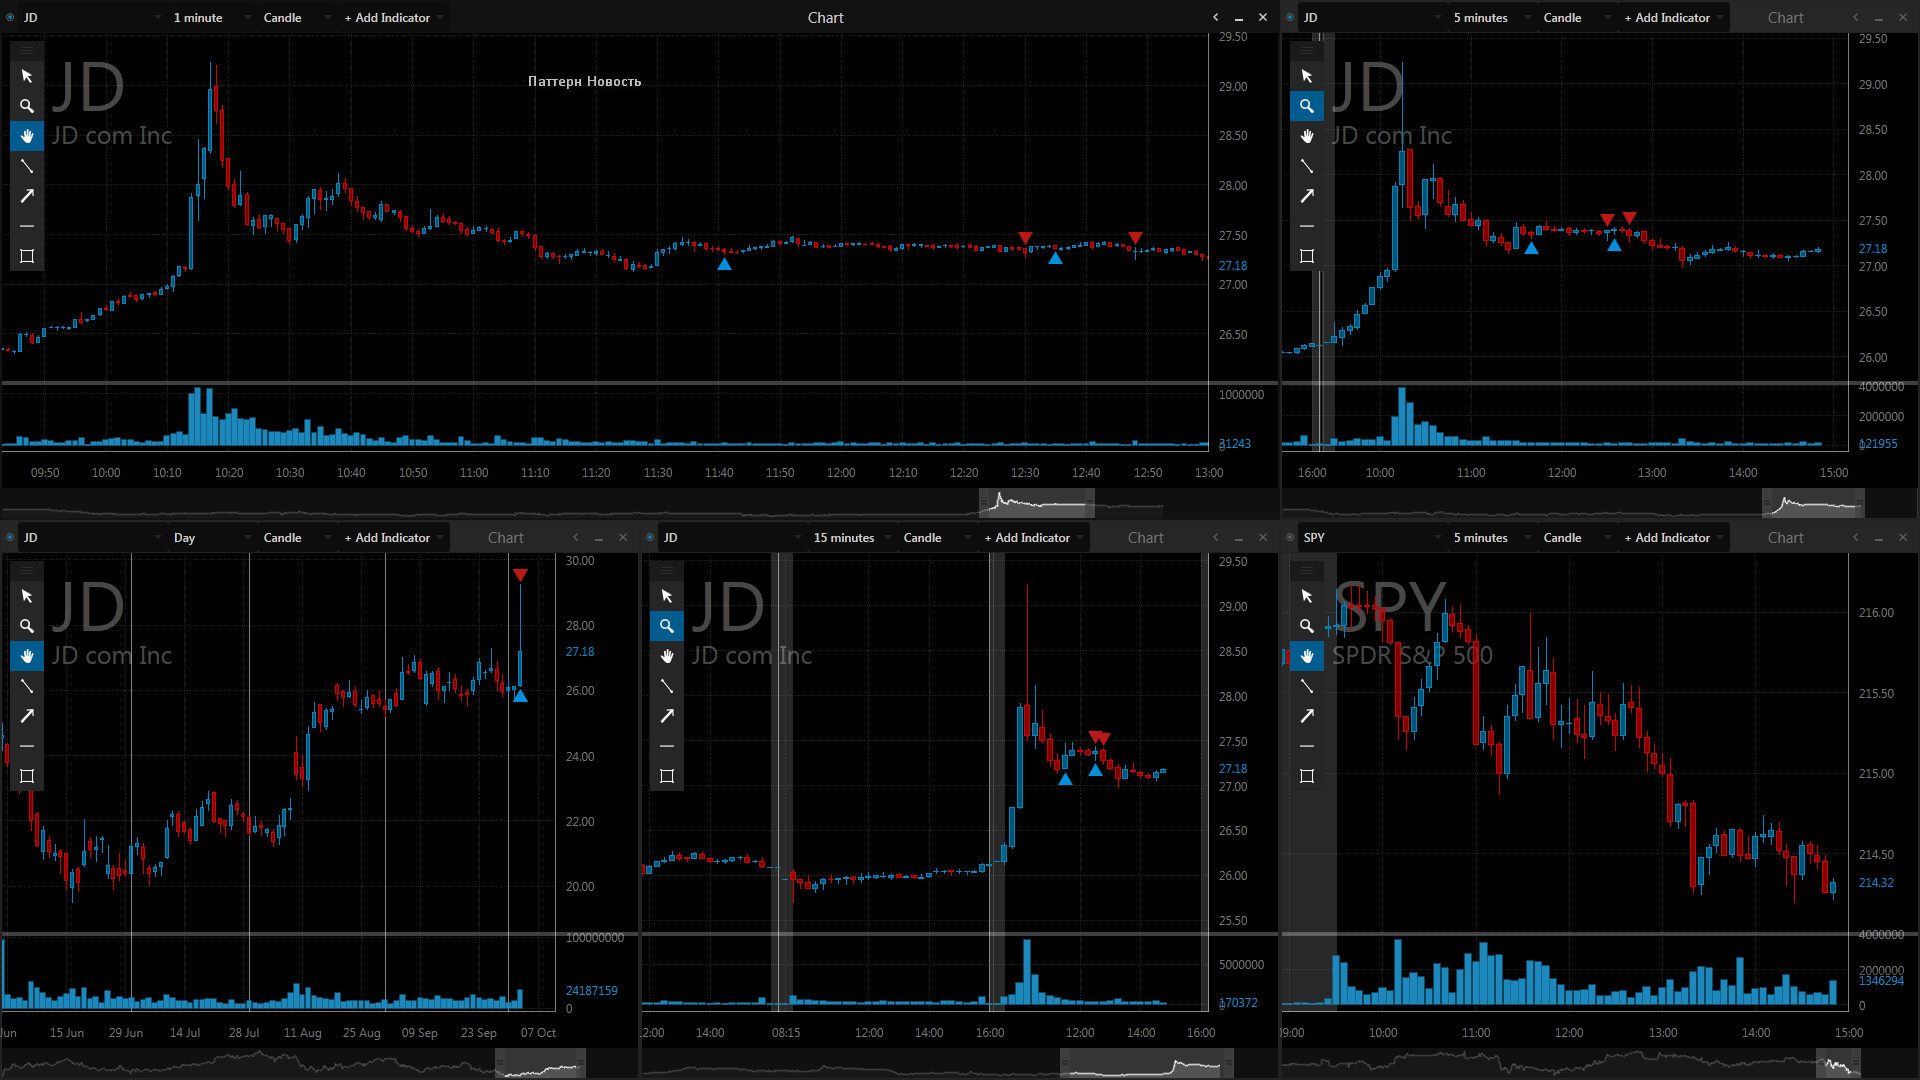Select the arrow draw tool in JD 5 minutes chart
The image size is (1920, 1080).
1307,196
